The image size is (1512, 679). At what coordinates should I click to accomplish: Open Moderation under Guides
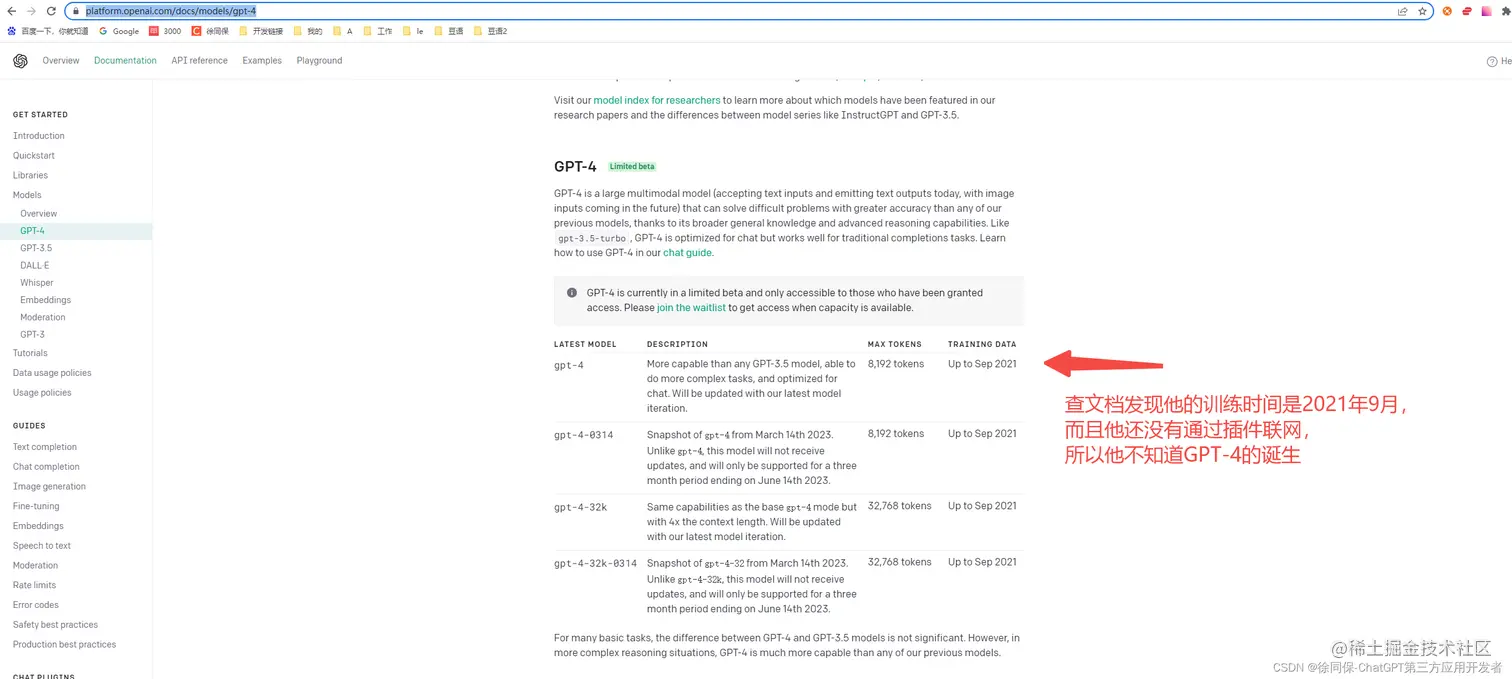(36, 566)
